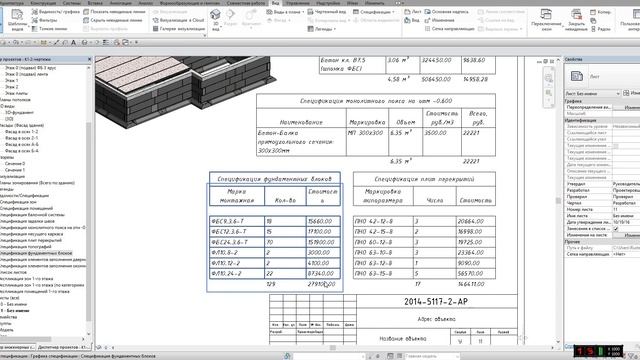
Task: Click the project browser vertical scrollbar
Action: tap(88, 200)
